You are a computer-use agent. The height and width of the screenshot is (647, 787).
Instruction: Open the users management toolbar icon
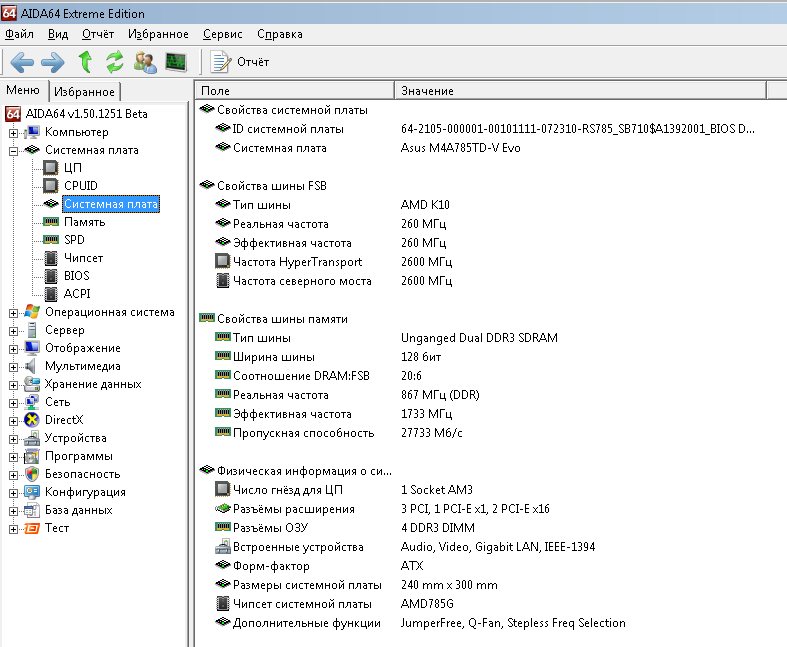coord(146,62)
